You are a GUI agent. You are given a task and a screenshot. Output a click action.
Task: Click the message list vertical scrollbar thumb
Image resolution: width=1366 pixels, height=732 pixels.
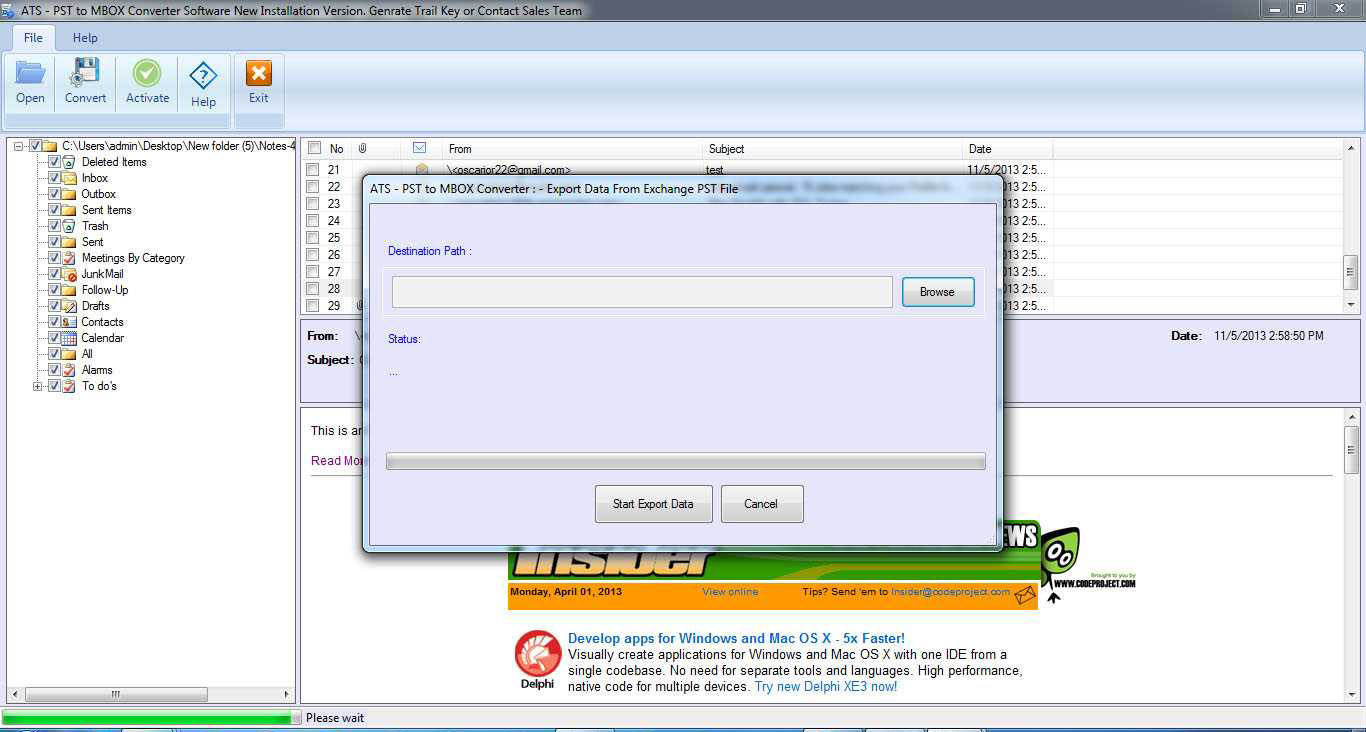click(1351, 272)
